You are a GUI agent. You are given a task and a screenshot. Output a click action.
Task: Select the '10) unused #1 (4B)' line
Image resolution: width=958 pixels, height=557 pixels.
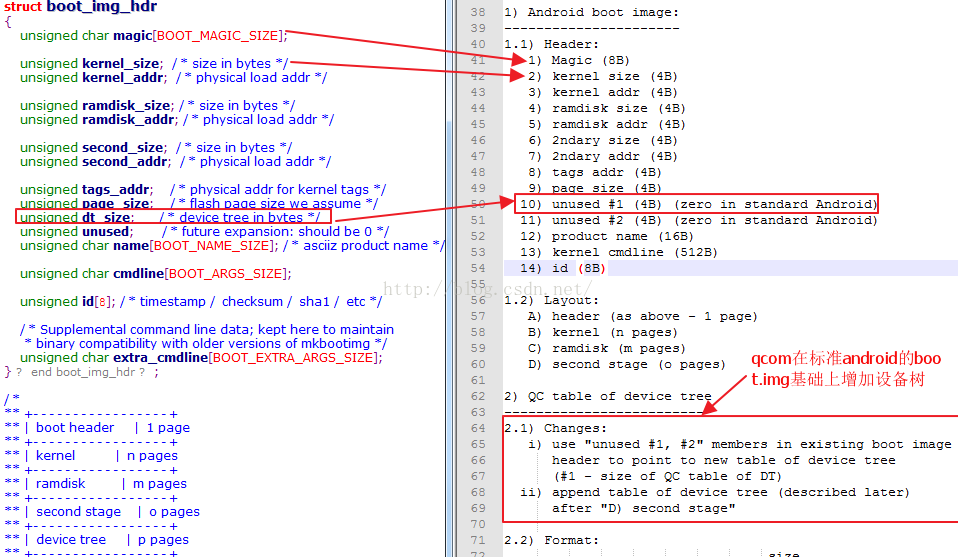(698, 204)
